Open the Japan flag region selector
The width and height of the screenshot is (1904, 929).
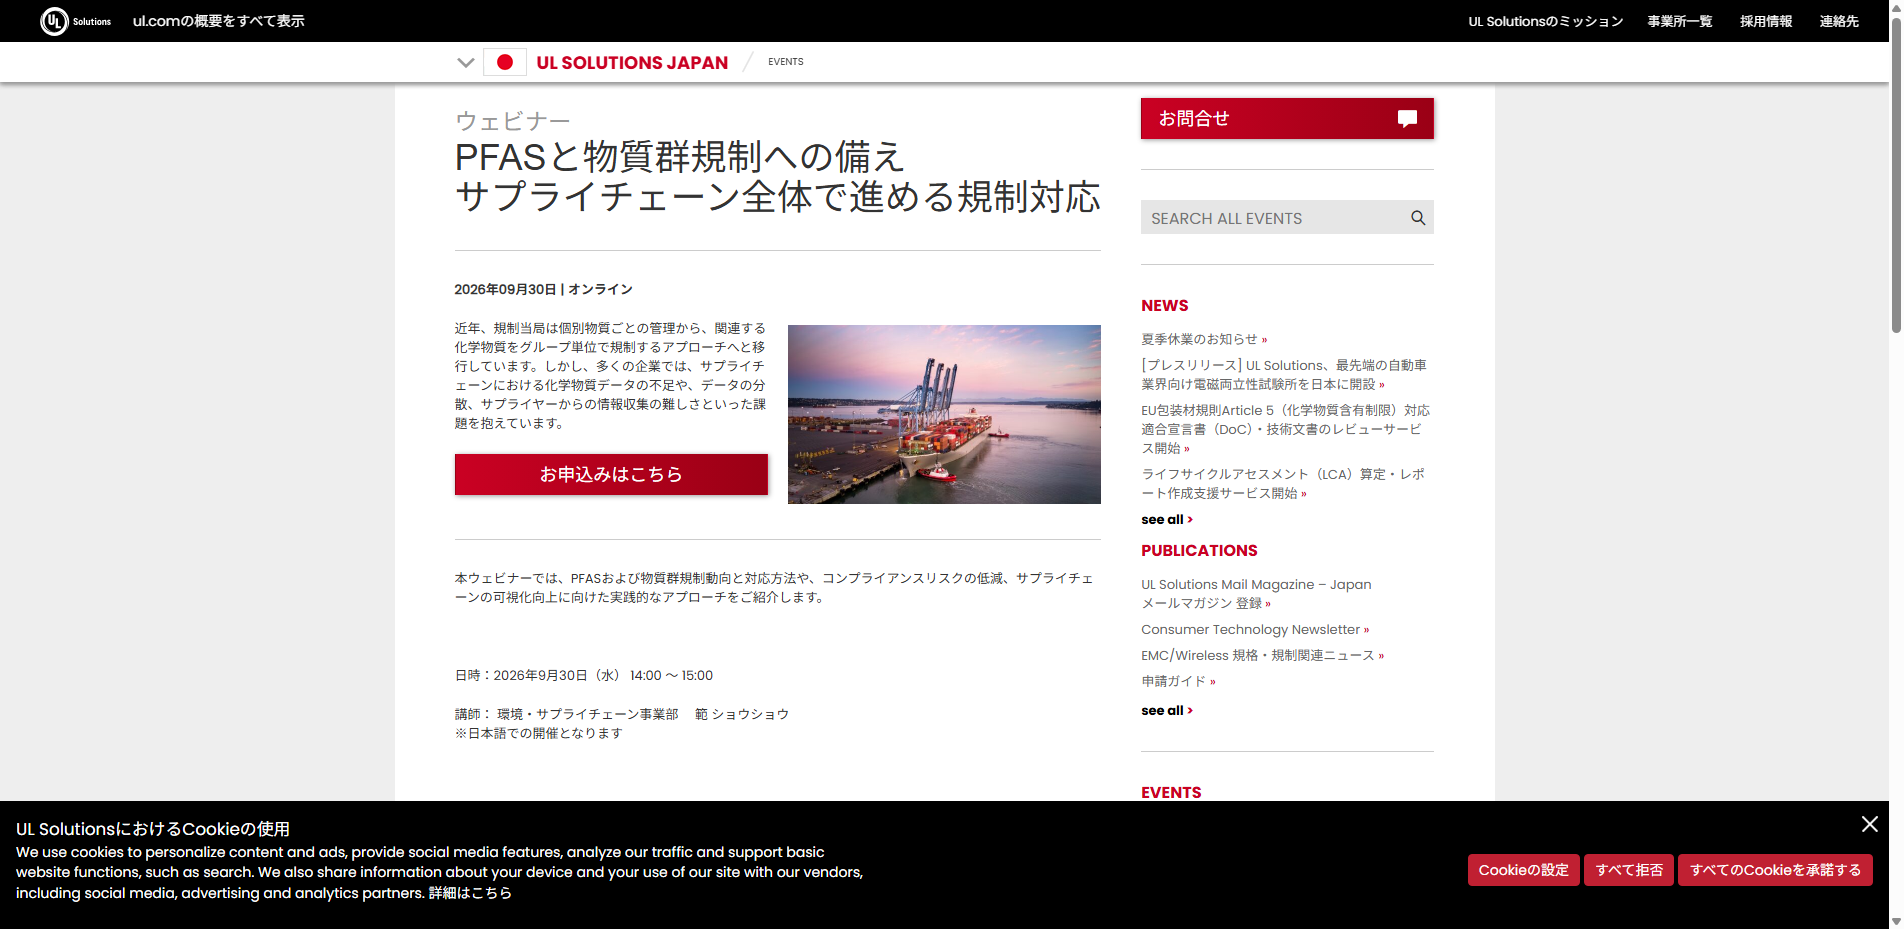505,62
